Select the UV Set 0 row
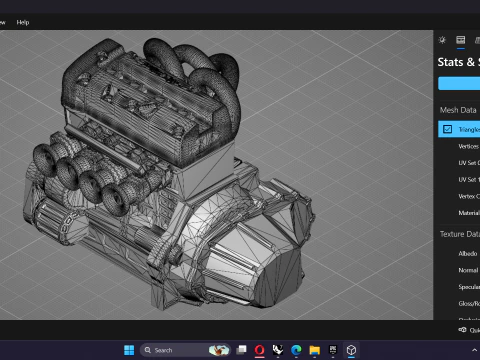 469,163
